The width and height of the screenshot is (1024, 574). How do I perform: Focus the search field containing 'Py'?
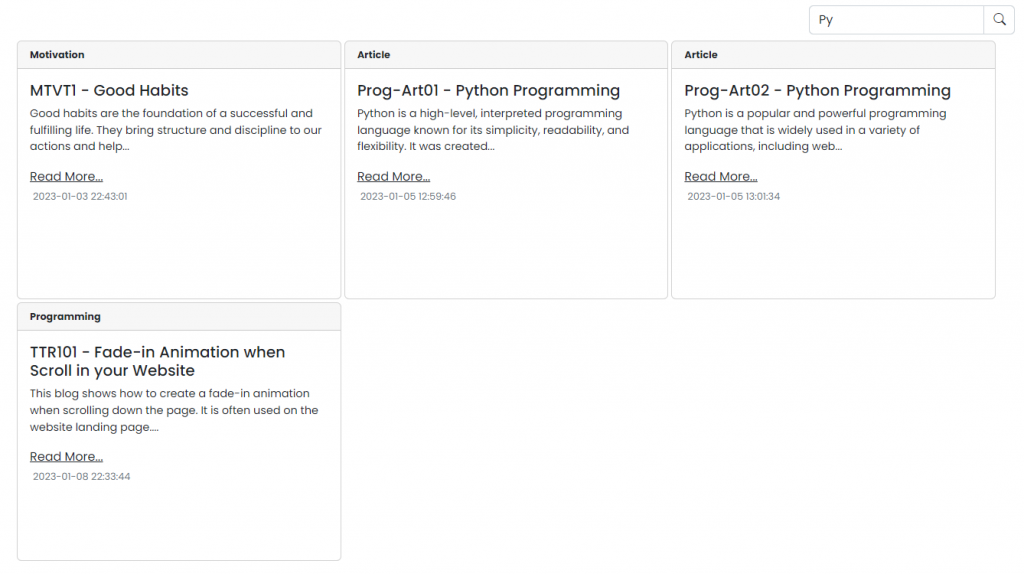(896, 20)
